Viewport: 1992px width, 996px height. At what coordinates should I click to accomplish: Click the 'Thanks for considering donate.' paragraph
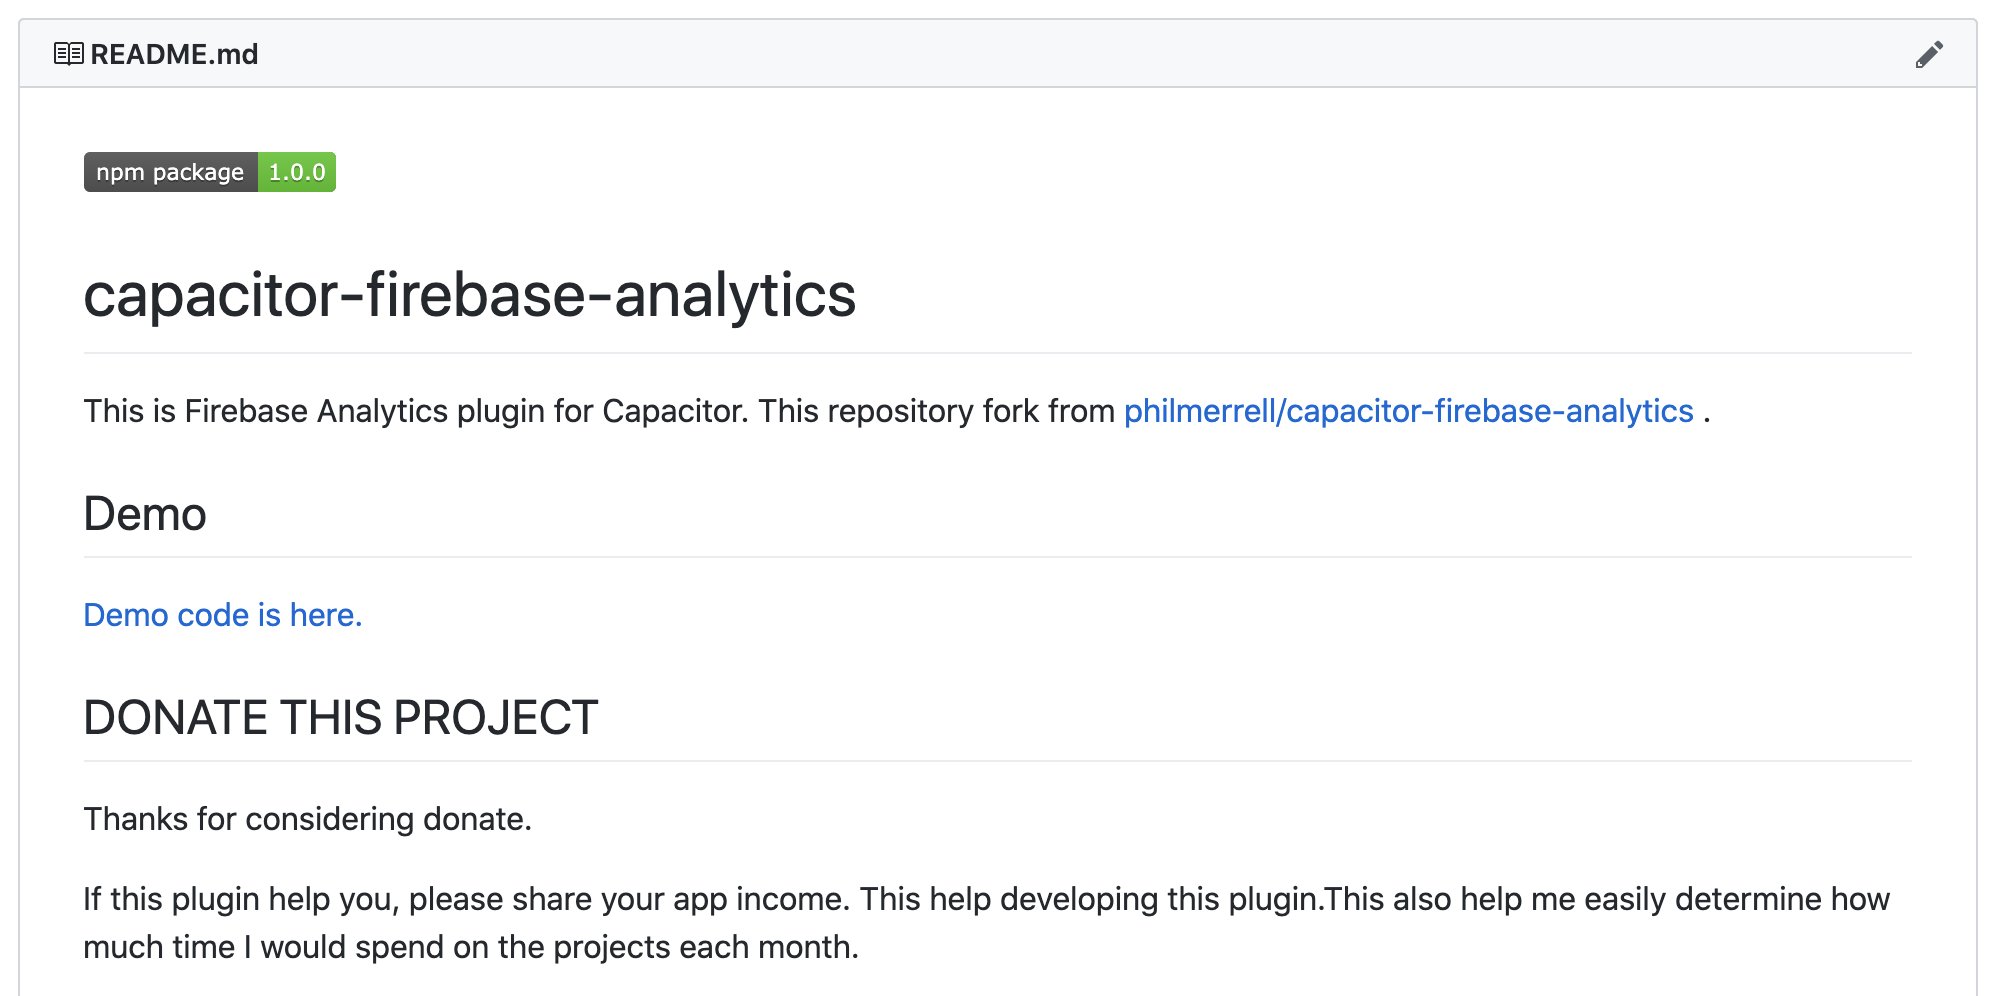pyautogui.click(x=308, y=819)
